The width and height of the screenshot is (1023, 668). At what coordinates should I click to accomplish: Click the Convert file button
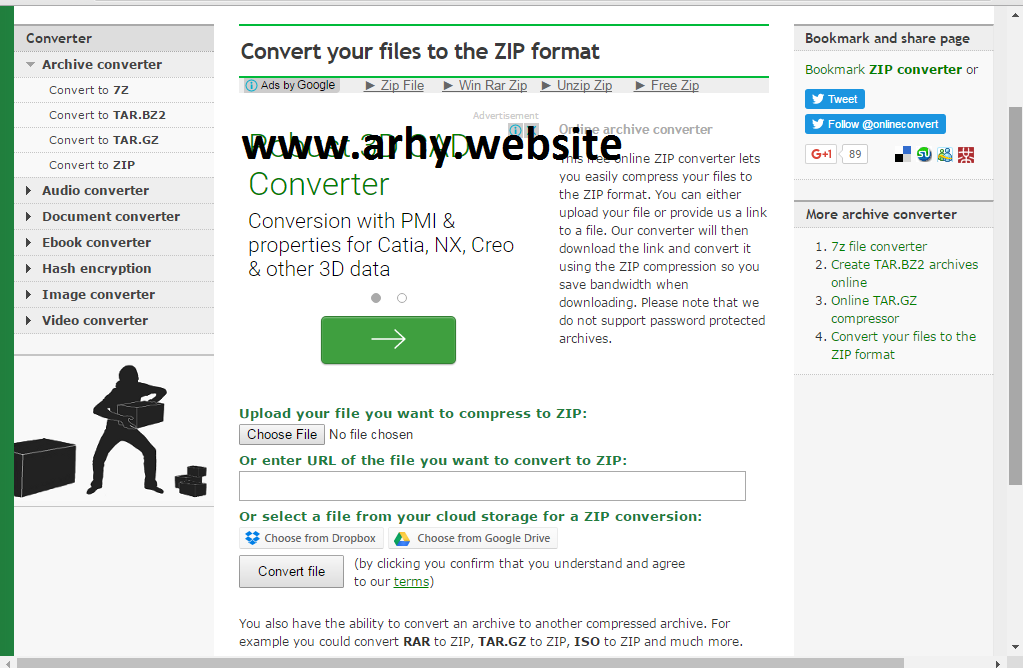tap(291, 571)
